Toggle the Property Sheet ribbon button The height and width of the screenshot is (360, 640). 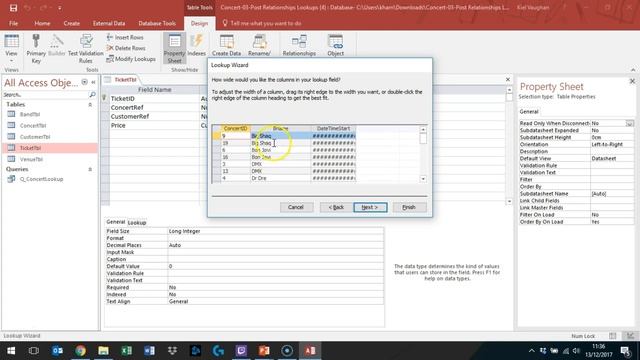tap(174, 49)
